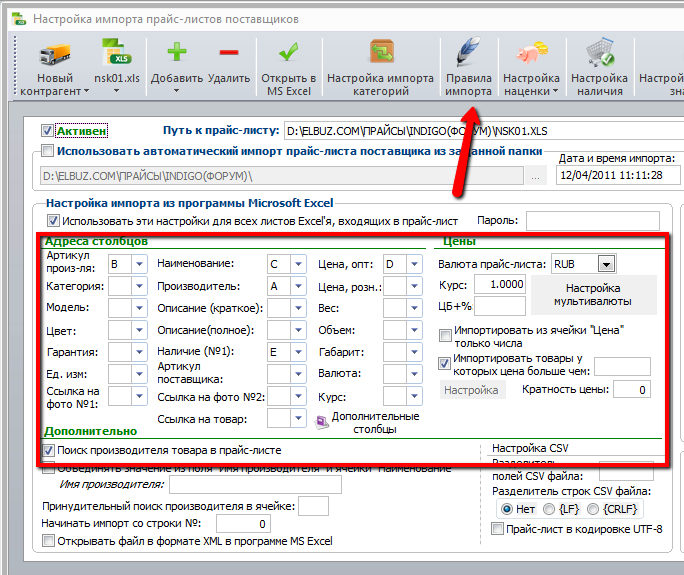Click the Принудительный поиск производителя cell field
684x575 pixels.
coord(313,507)
